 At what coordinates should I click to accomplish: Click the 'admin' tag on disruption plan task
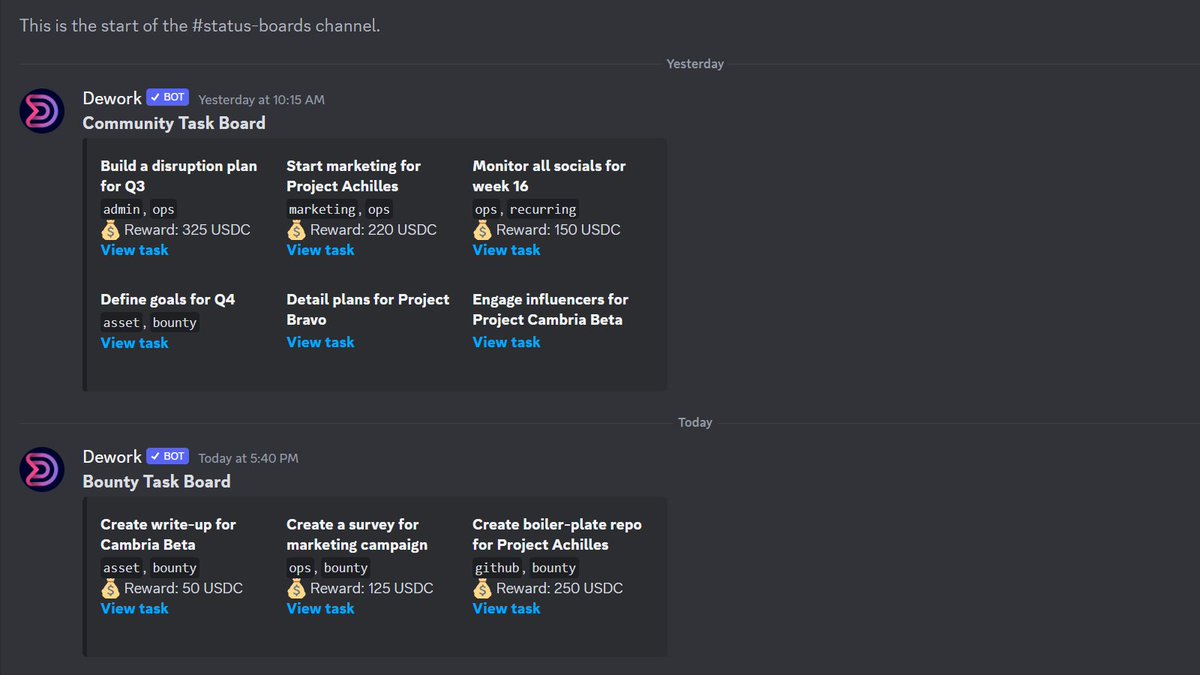(122, 209)
